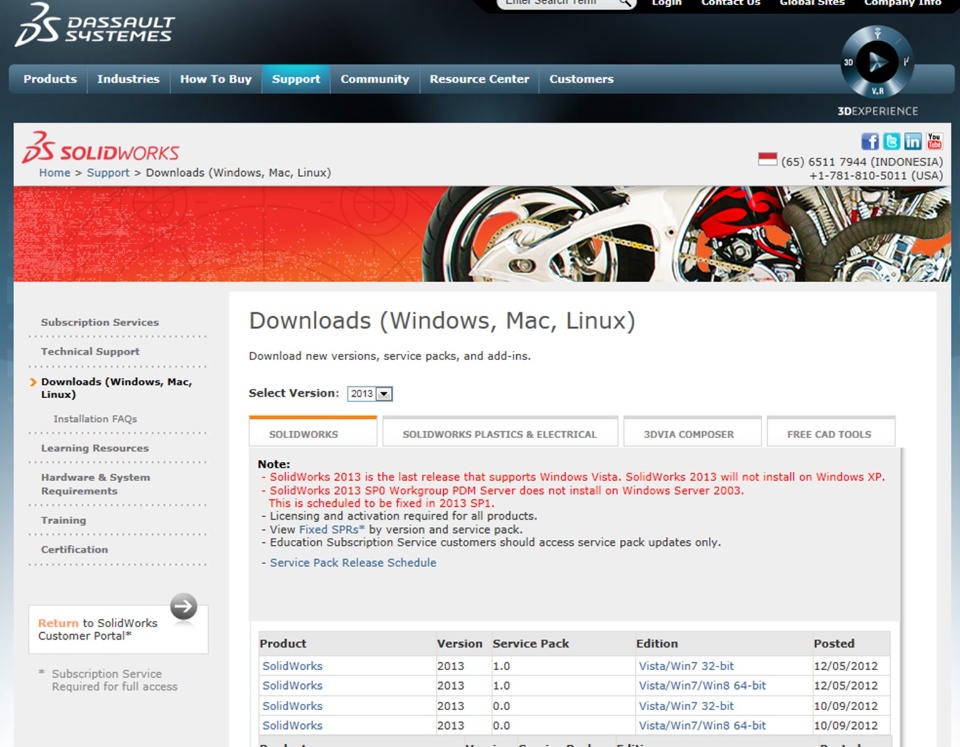The height and width of the screenshot is (747, 960).
Task: Download Vista/Win7 32-bit edition, service pack 1.0
Action: click(x=686, y=666)
